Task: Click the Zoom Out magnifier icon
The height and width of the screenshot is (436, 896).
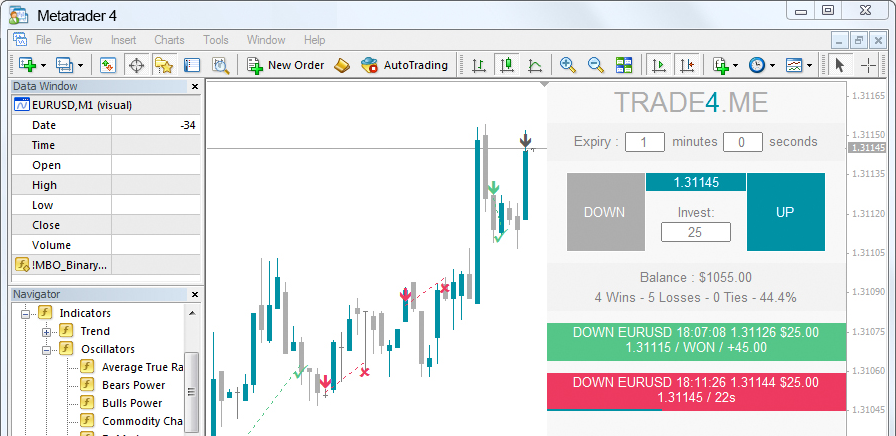Action: (x=596, y=65)
